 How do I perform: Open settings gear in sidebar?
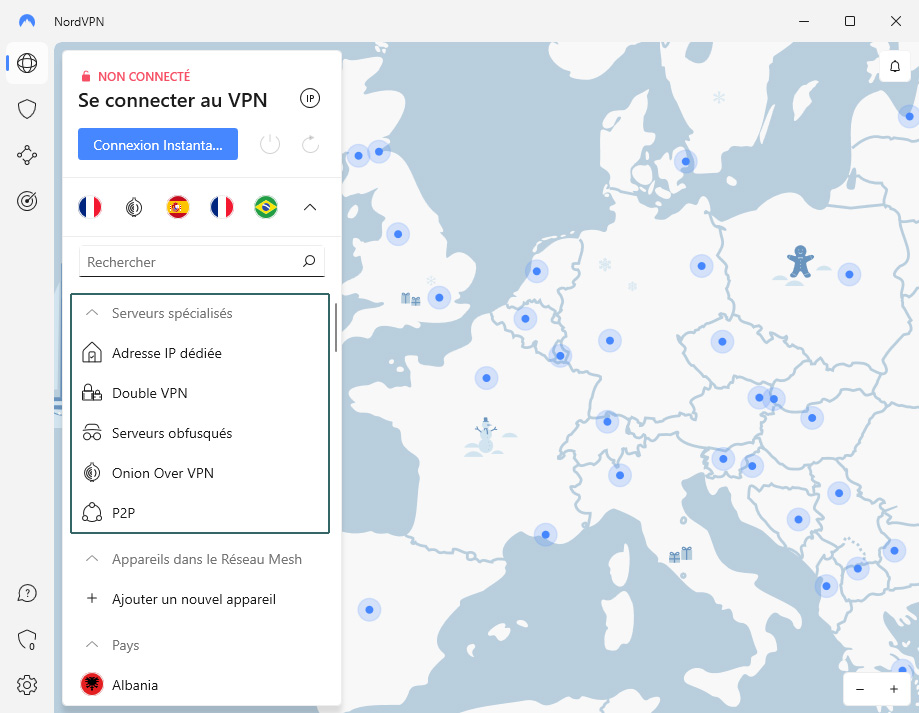pyautogui.click(x=27, y=684)
